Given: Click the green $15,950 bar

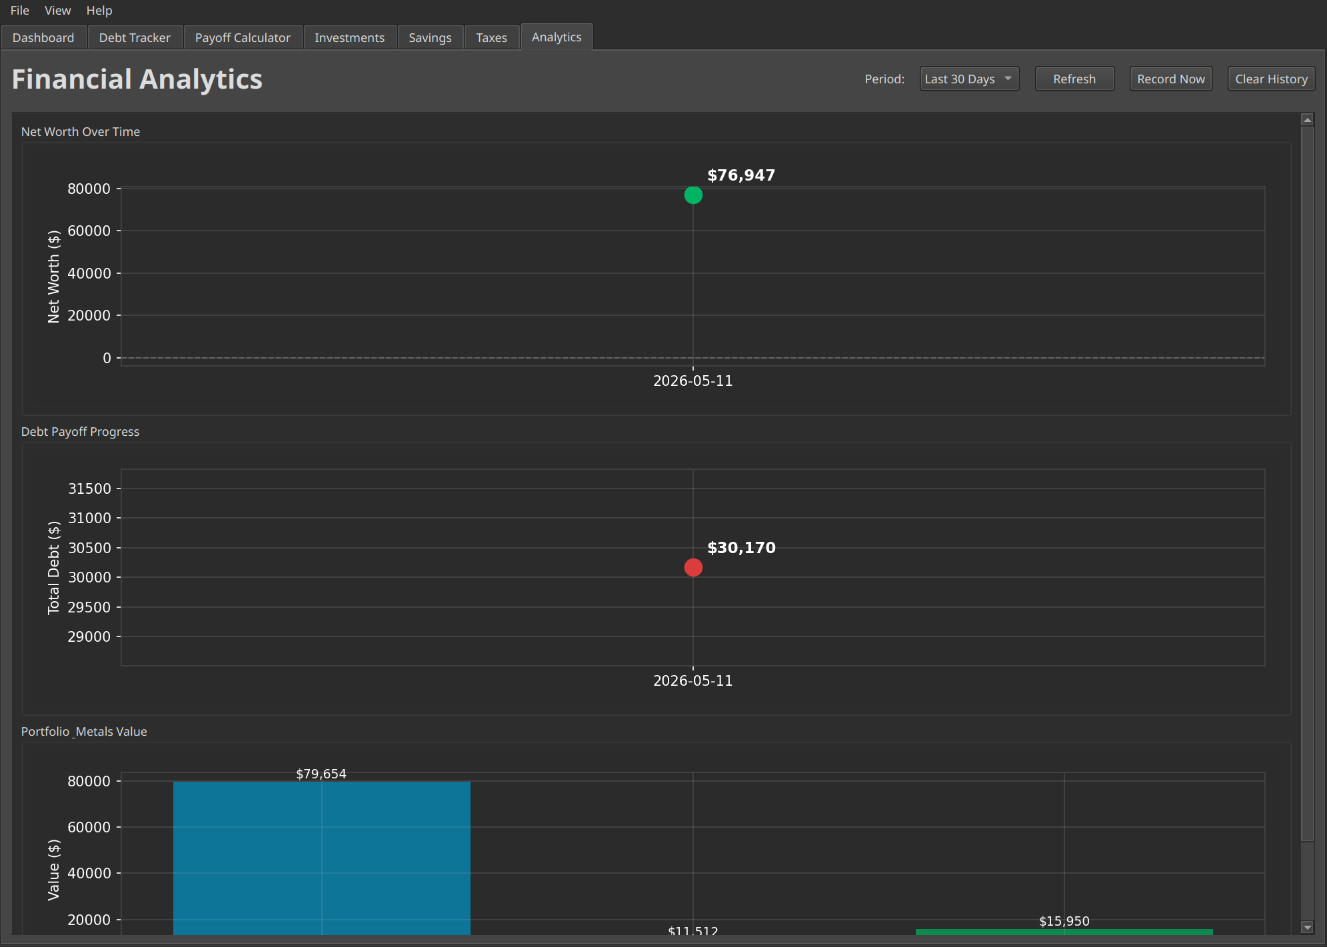Looking at the screenshot, I should click(x=1064, y=932).
